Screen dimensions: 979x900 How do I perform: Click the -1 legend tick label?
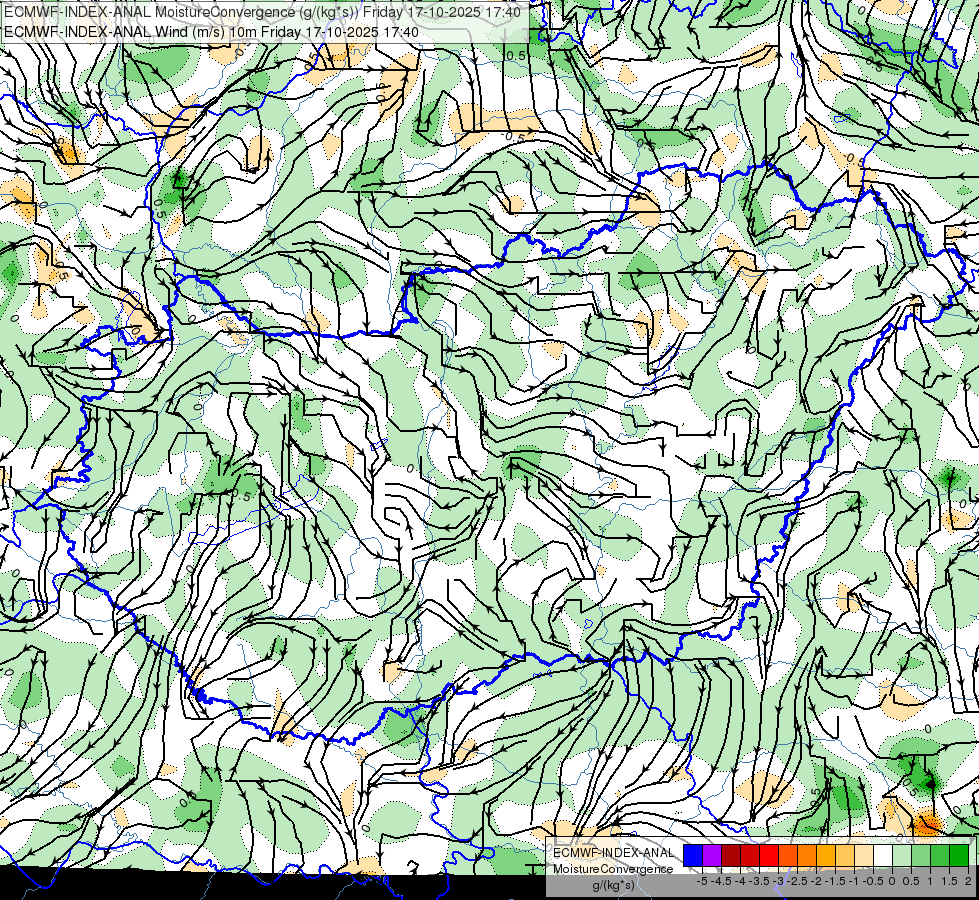pos(854,881)
